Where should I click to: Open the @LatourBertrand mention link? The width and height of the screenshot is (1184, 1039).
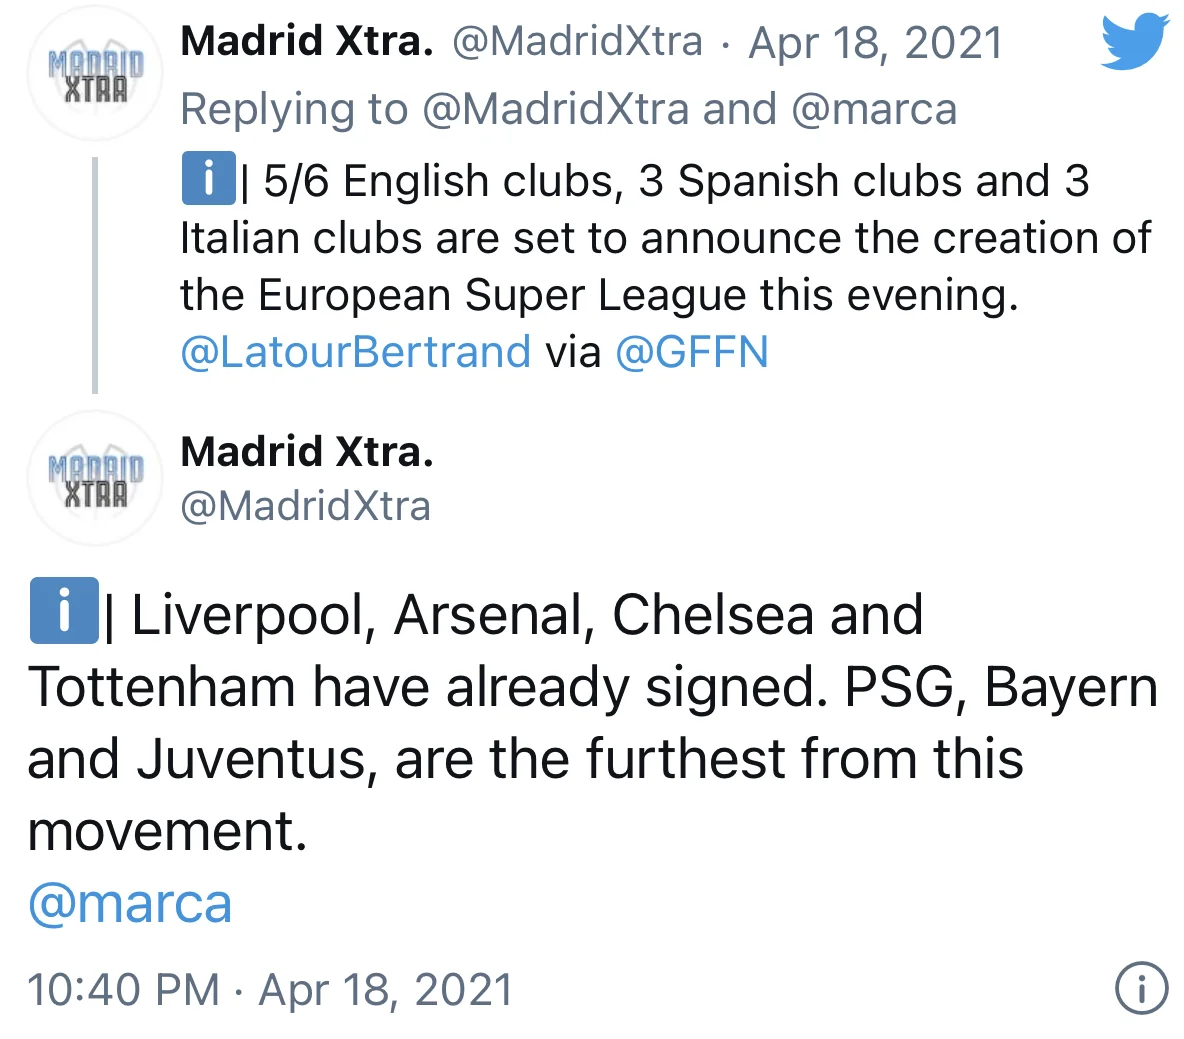[x=355, y=352]
